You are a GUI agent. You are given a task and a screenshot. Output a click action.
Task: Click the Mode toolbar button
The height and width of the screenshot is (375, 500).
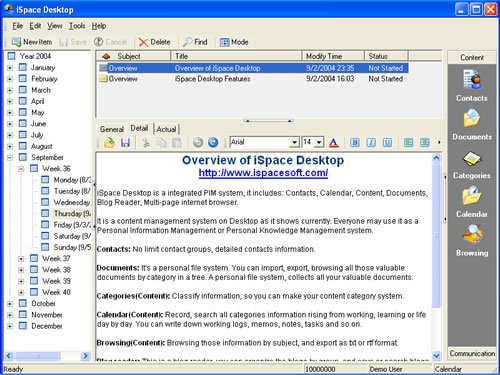coord(234,42)
